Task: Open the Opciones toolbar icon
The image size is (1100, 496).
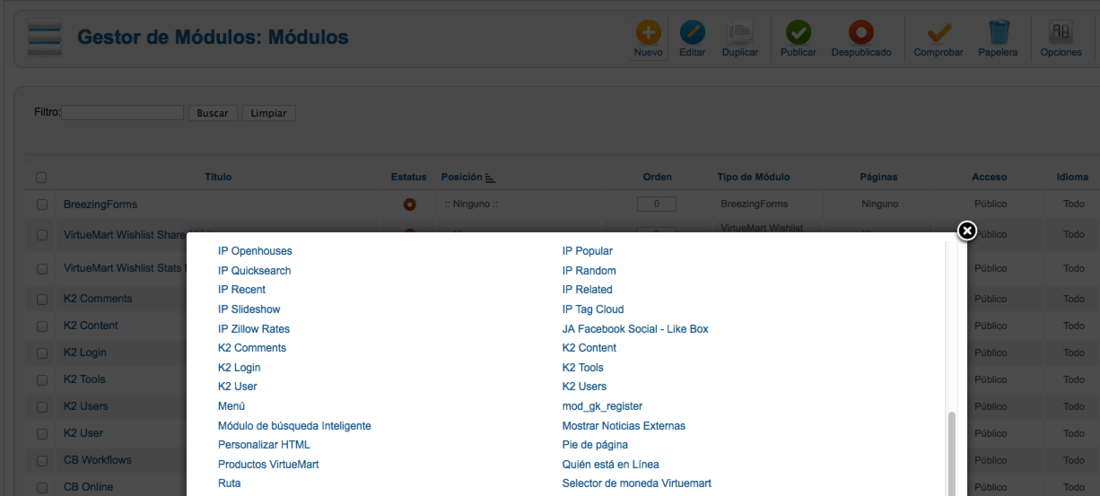Action: [1061, 32]
